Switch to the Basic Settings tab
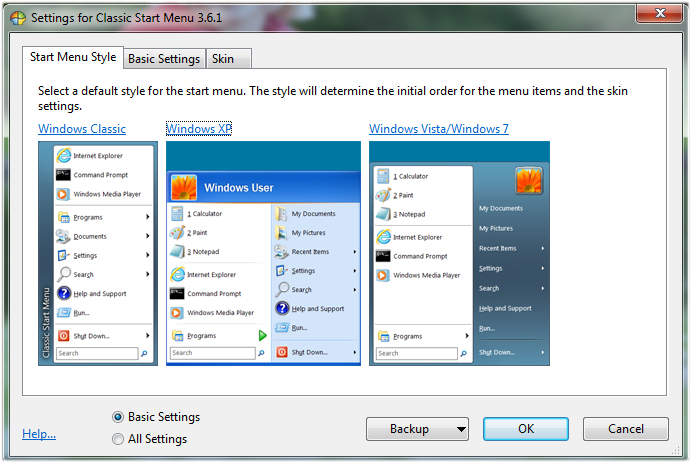691x463 pixels. pyautogui.click(x=164, y=59)
